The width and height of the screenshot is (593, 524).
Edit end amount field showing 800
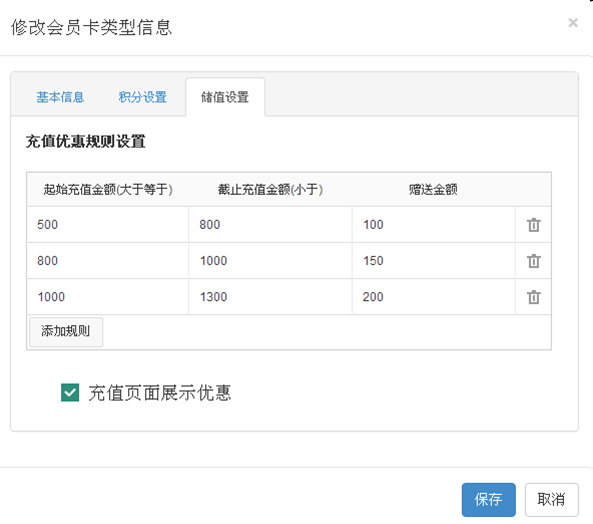(270, 225)
